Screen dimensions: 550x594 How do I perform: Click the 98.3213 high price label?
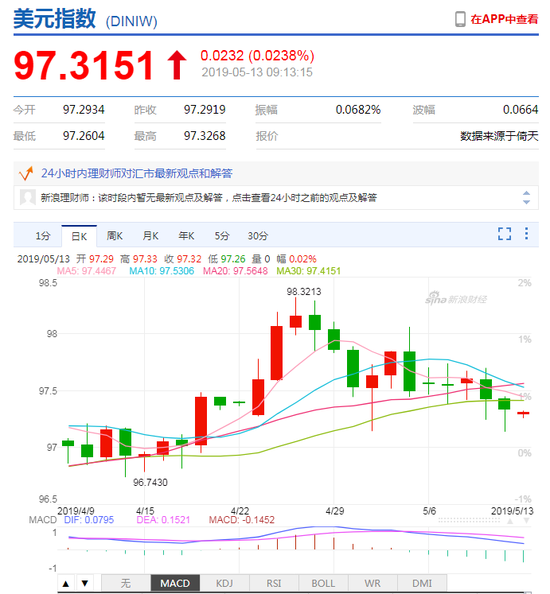303,292
